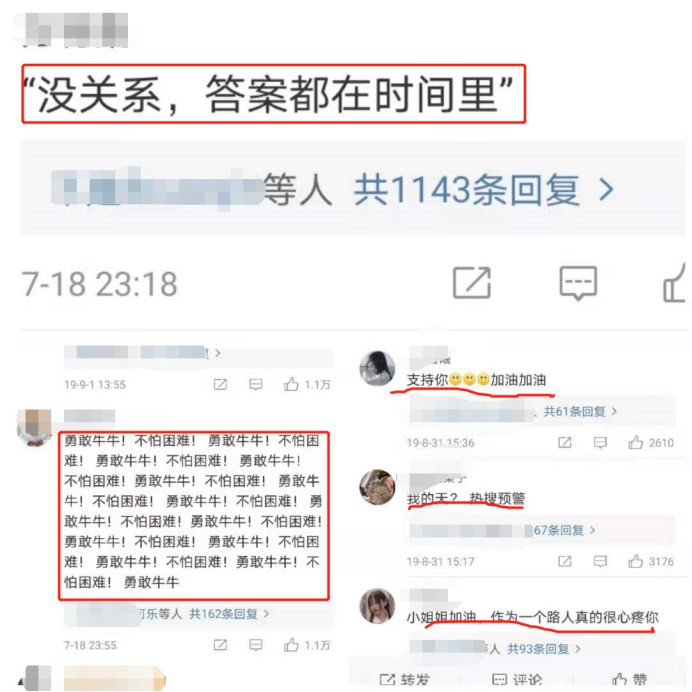Screen dimensions: 692x692
Task: Open comment icon beside 7-18 23:18 post
Action: pos(578,283)
